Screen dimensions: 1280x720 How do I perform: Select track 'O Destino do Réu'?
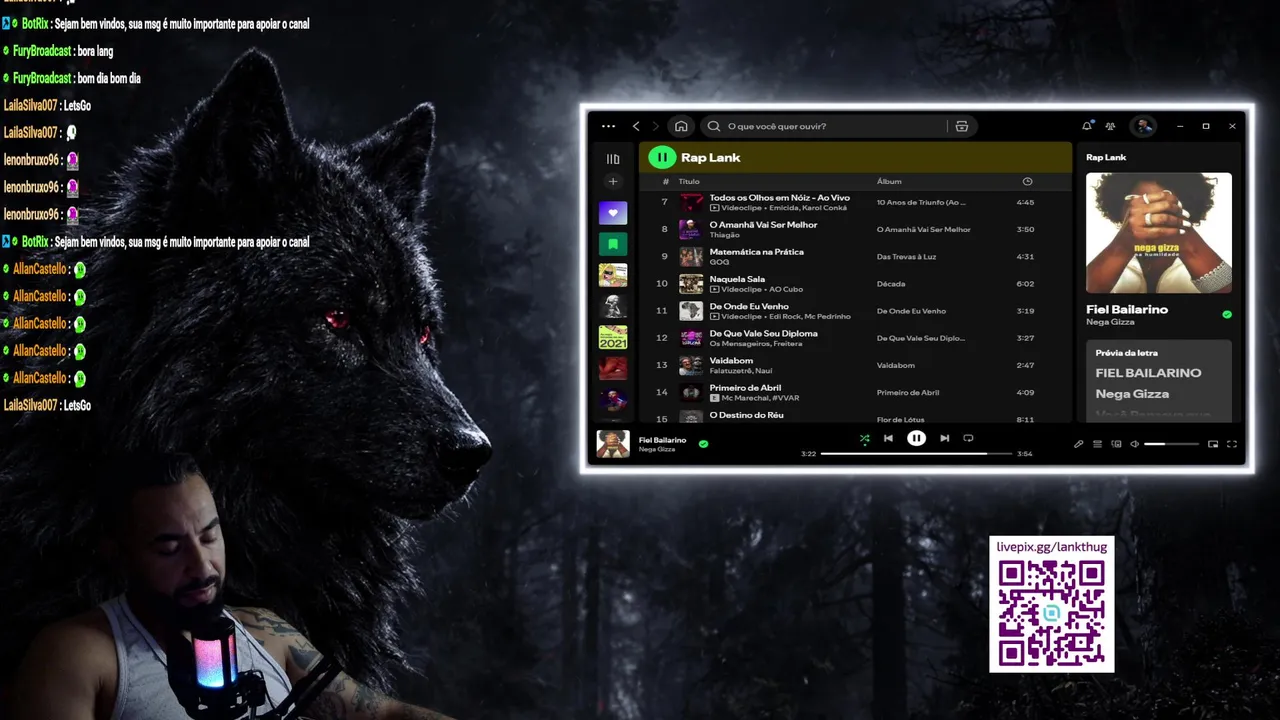click(746, 414)
